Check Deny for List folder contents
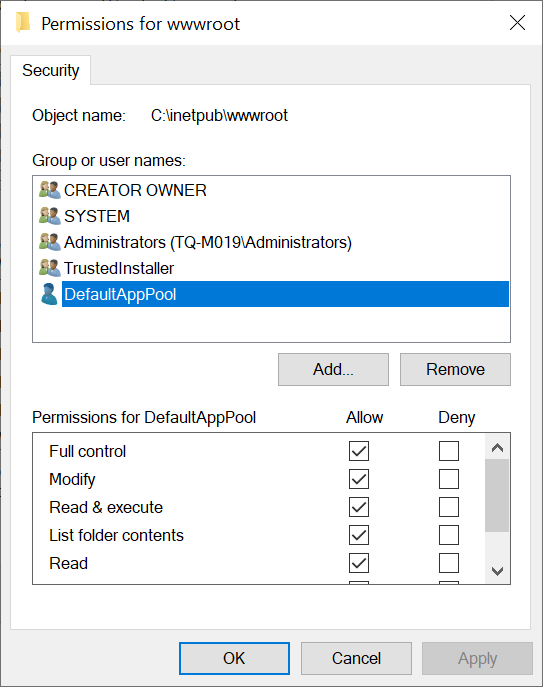Screen dimensions: 543x687 (449, 535)
